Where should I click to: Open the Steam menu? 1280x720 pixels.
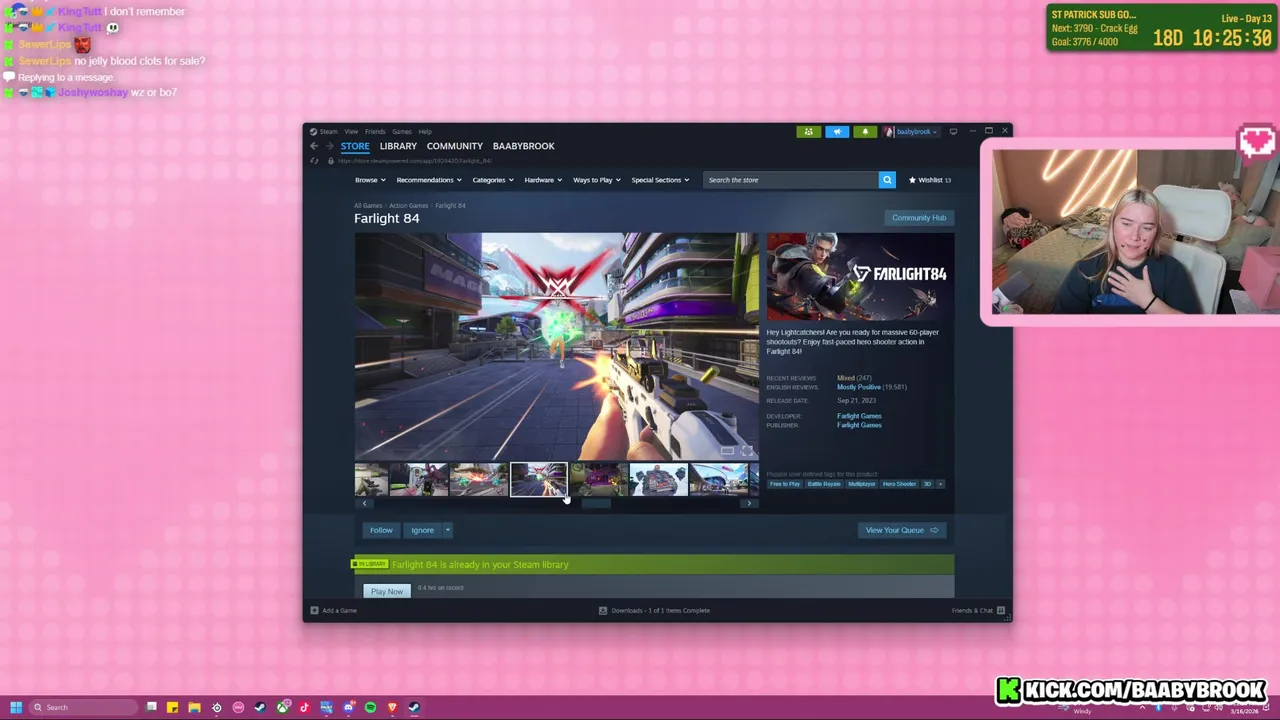(328, 131)
